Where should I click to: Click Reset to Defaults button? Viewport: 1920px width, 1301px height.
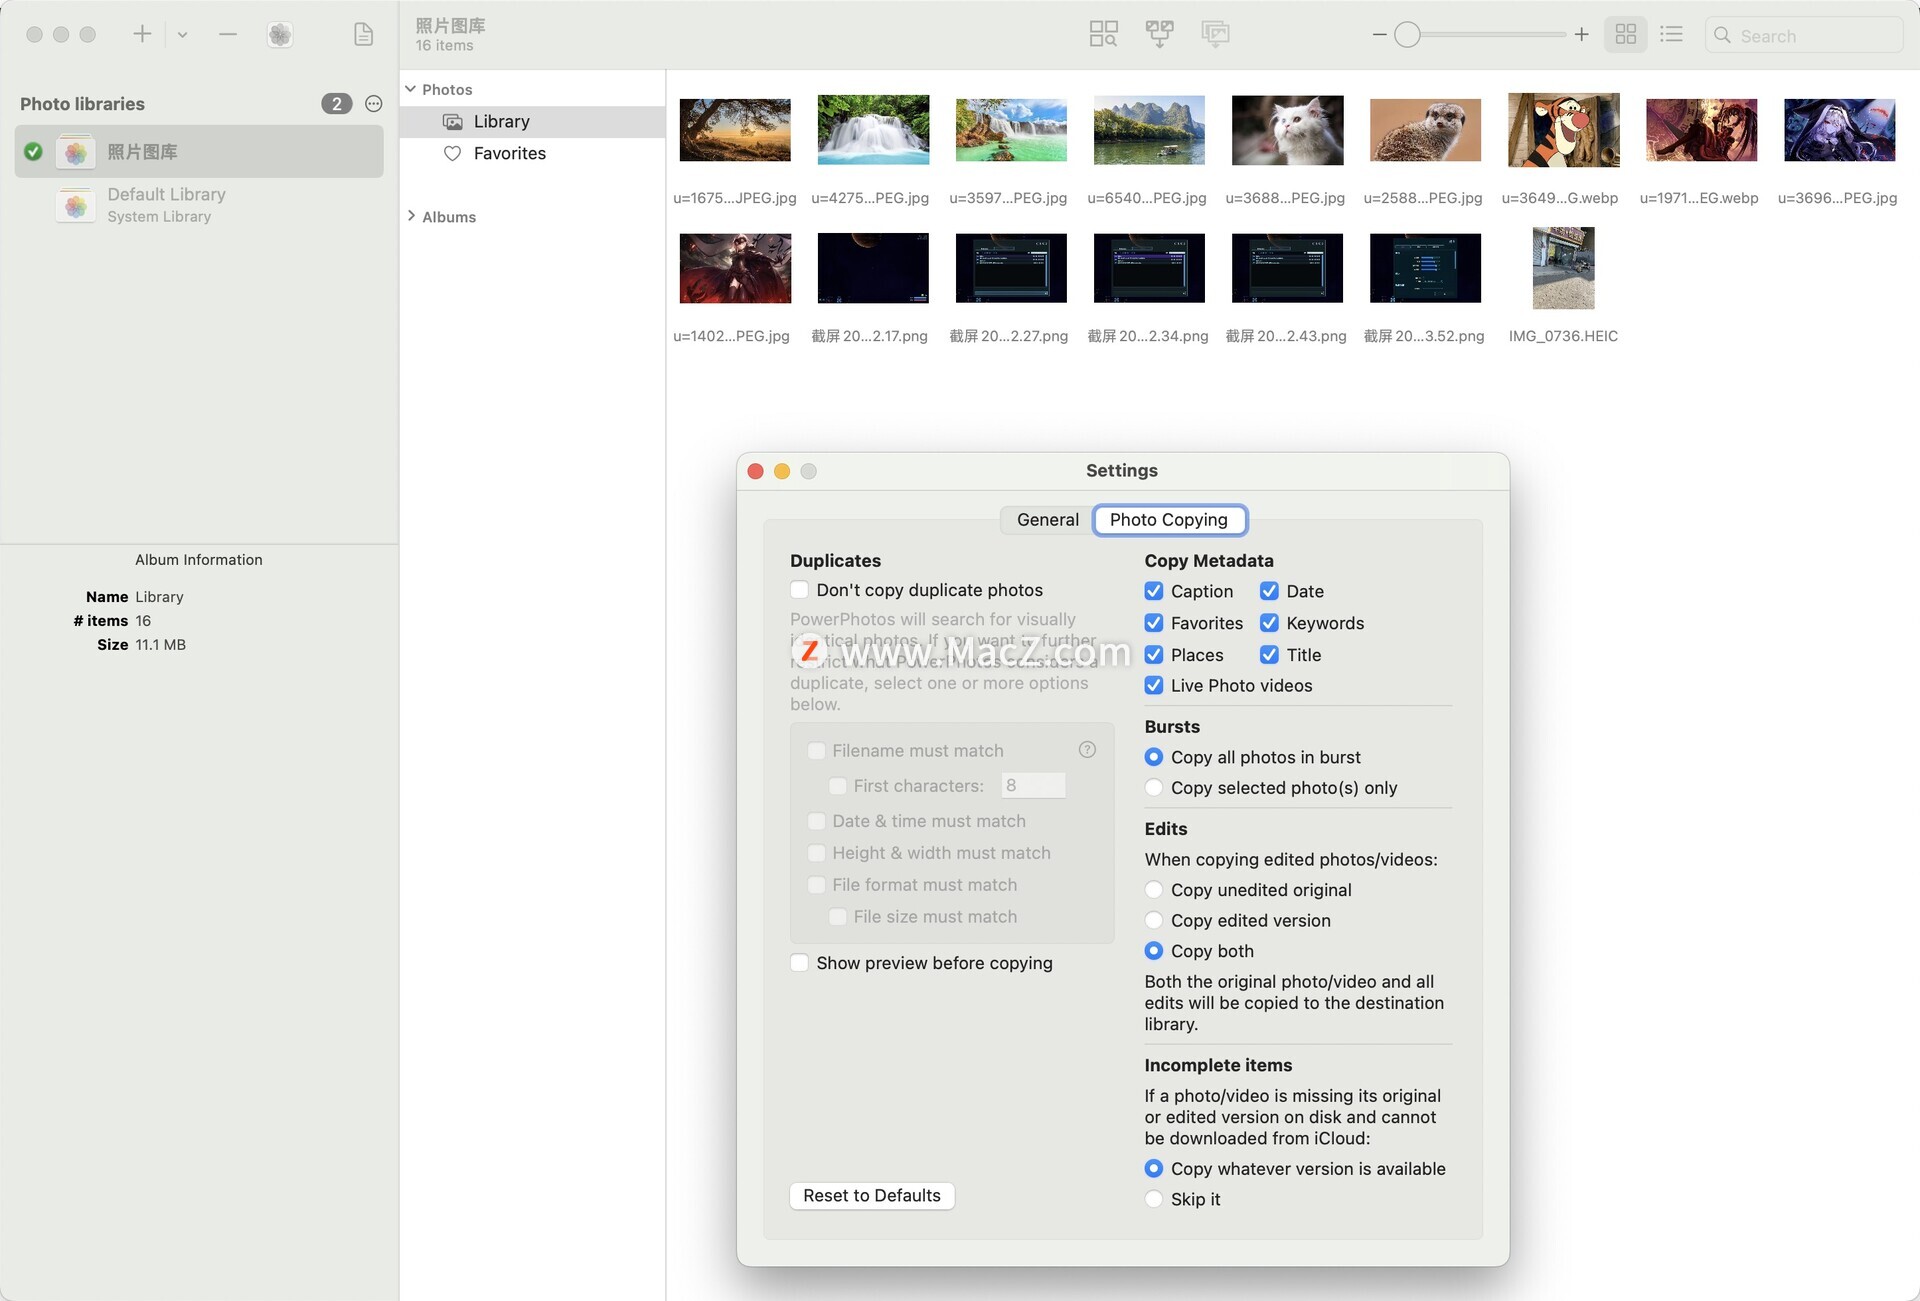coord(871,1196)
